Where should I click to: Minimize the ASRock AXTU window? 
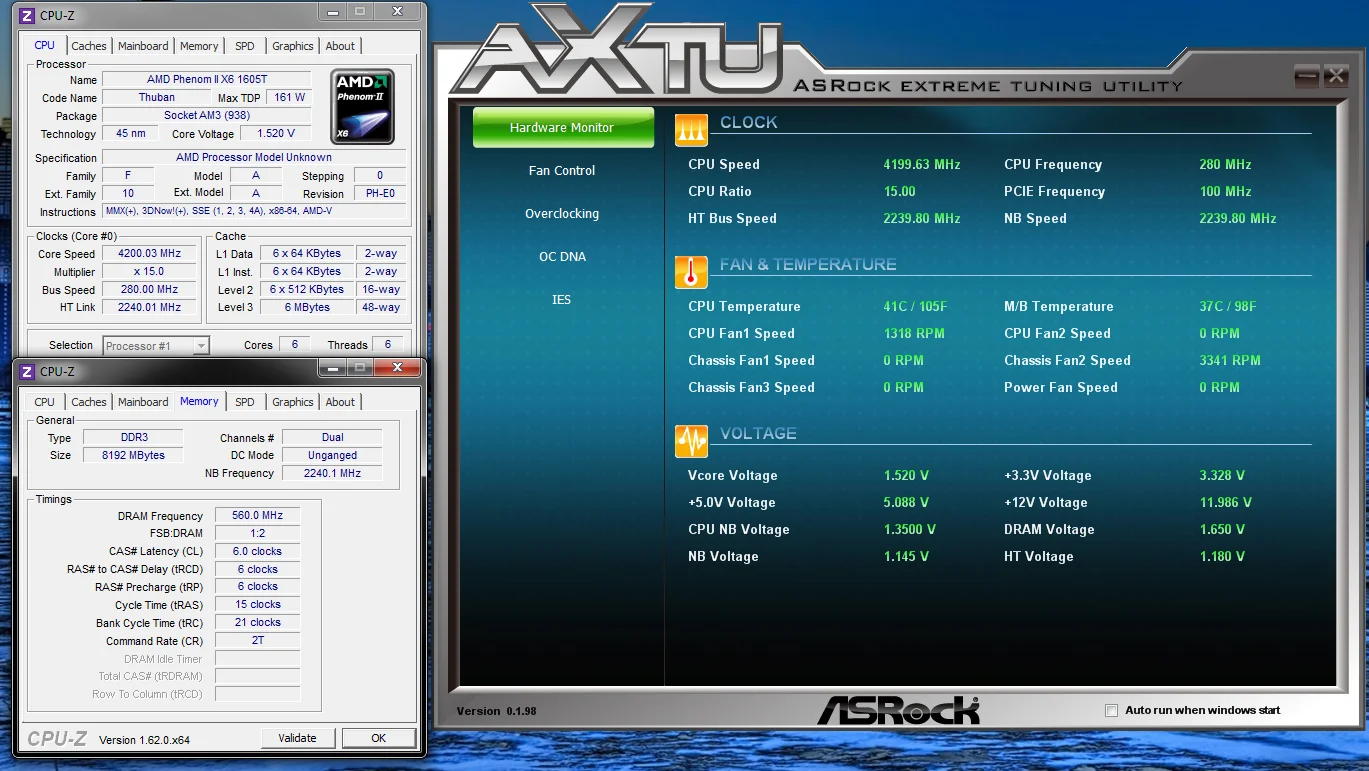(x=1306, y=76)
